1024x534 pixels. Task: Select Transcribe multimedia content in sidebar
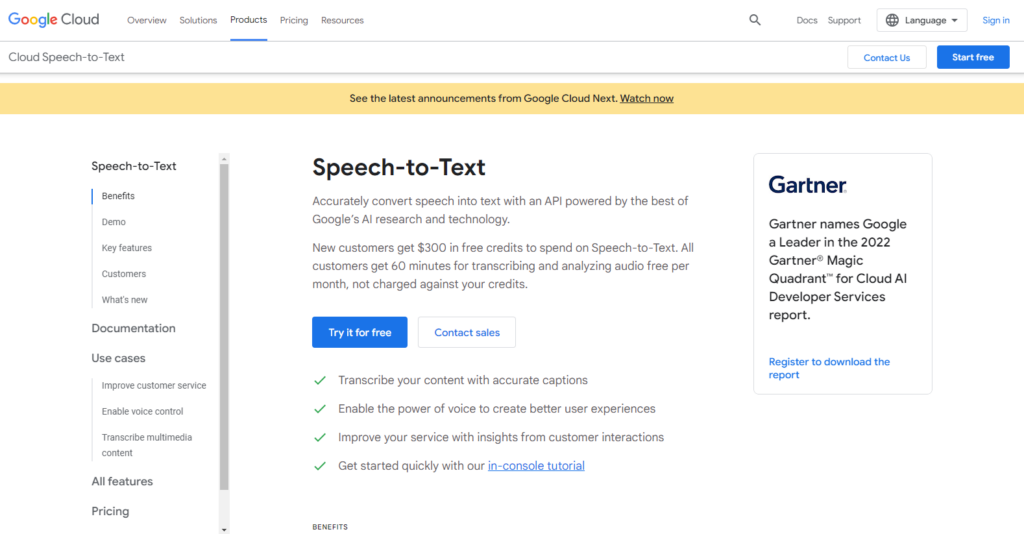tap(147, 445)
